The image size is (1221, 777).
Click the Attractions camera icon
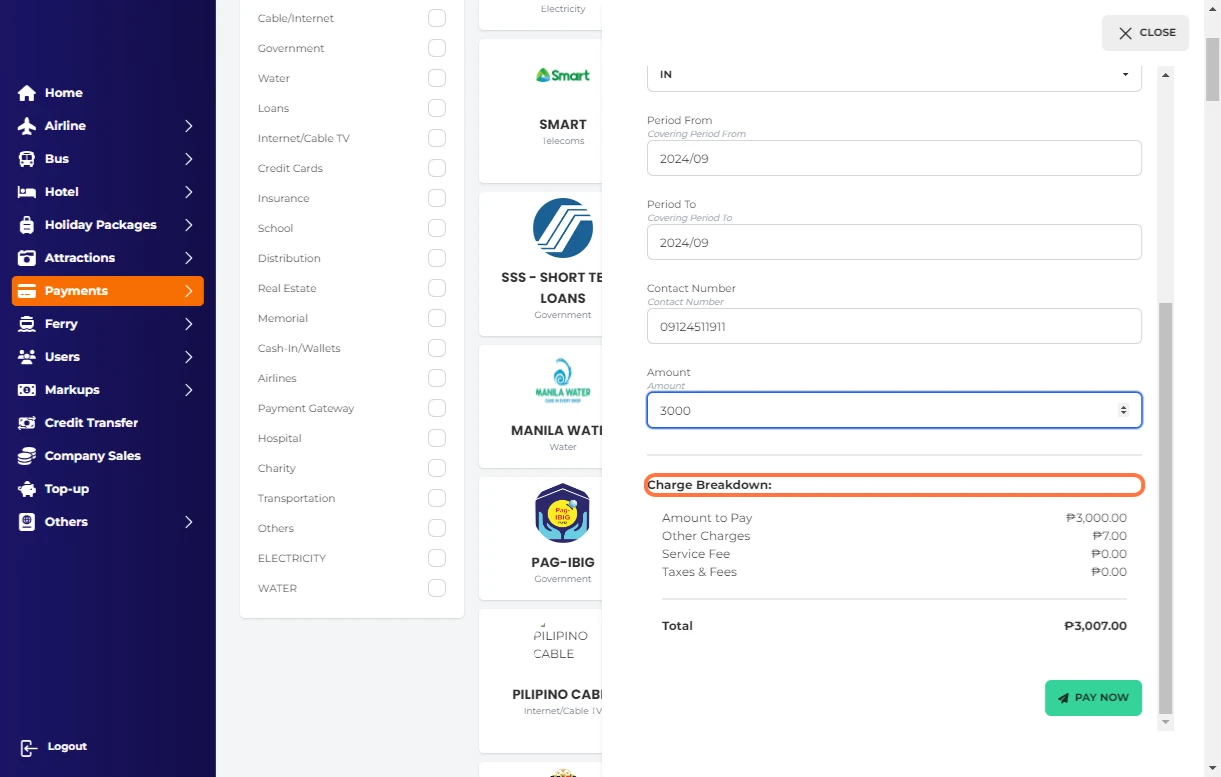pyautogui.click(x=27, y=258)
